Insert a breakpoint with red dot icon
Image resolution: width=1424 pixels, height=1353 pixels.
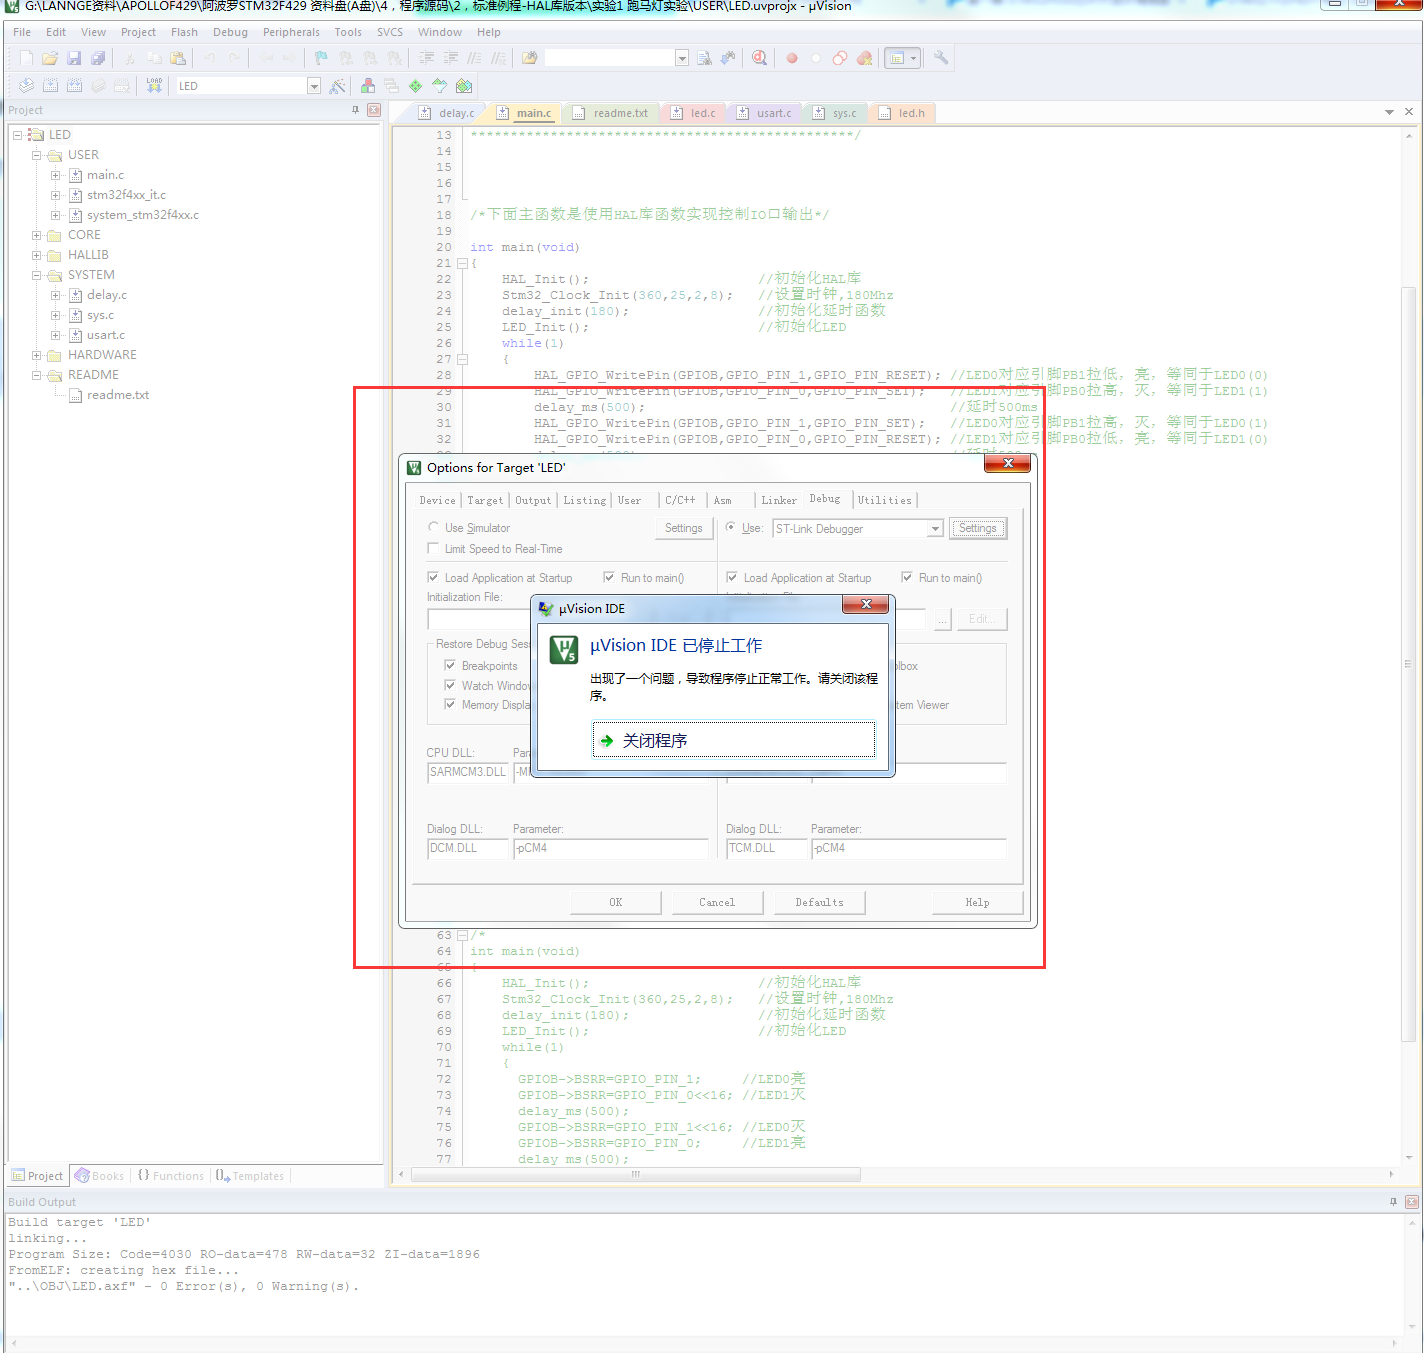pyautogui.click(x=792, y=58)
